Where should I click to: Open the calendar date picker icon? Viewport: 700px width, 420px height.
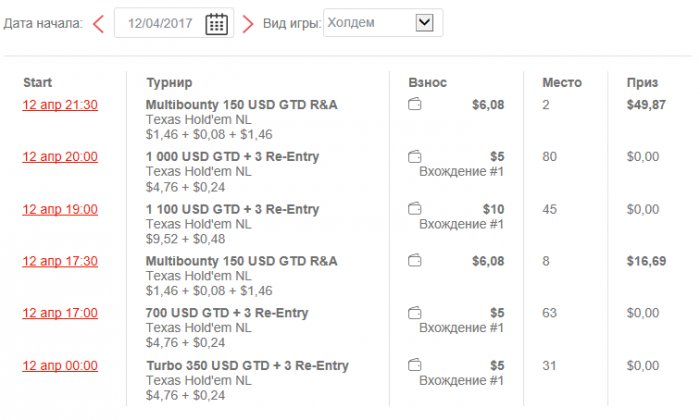tap(216, 24)
